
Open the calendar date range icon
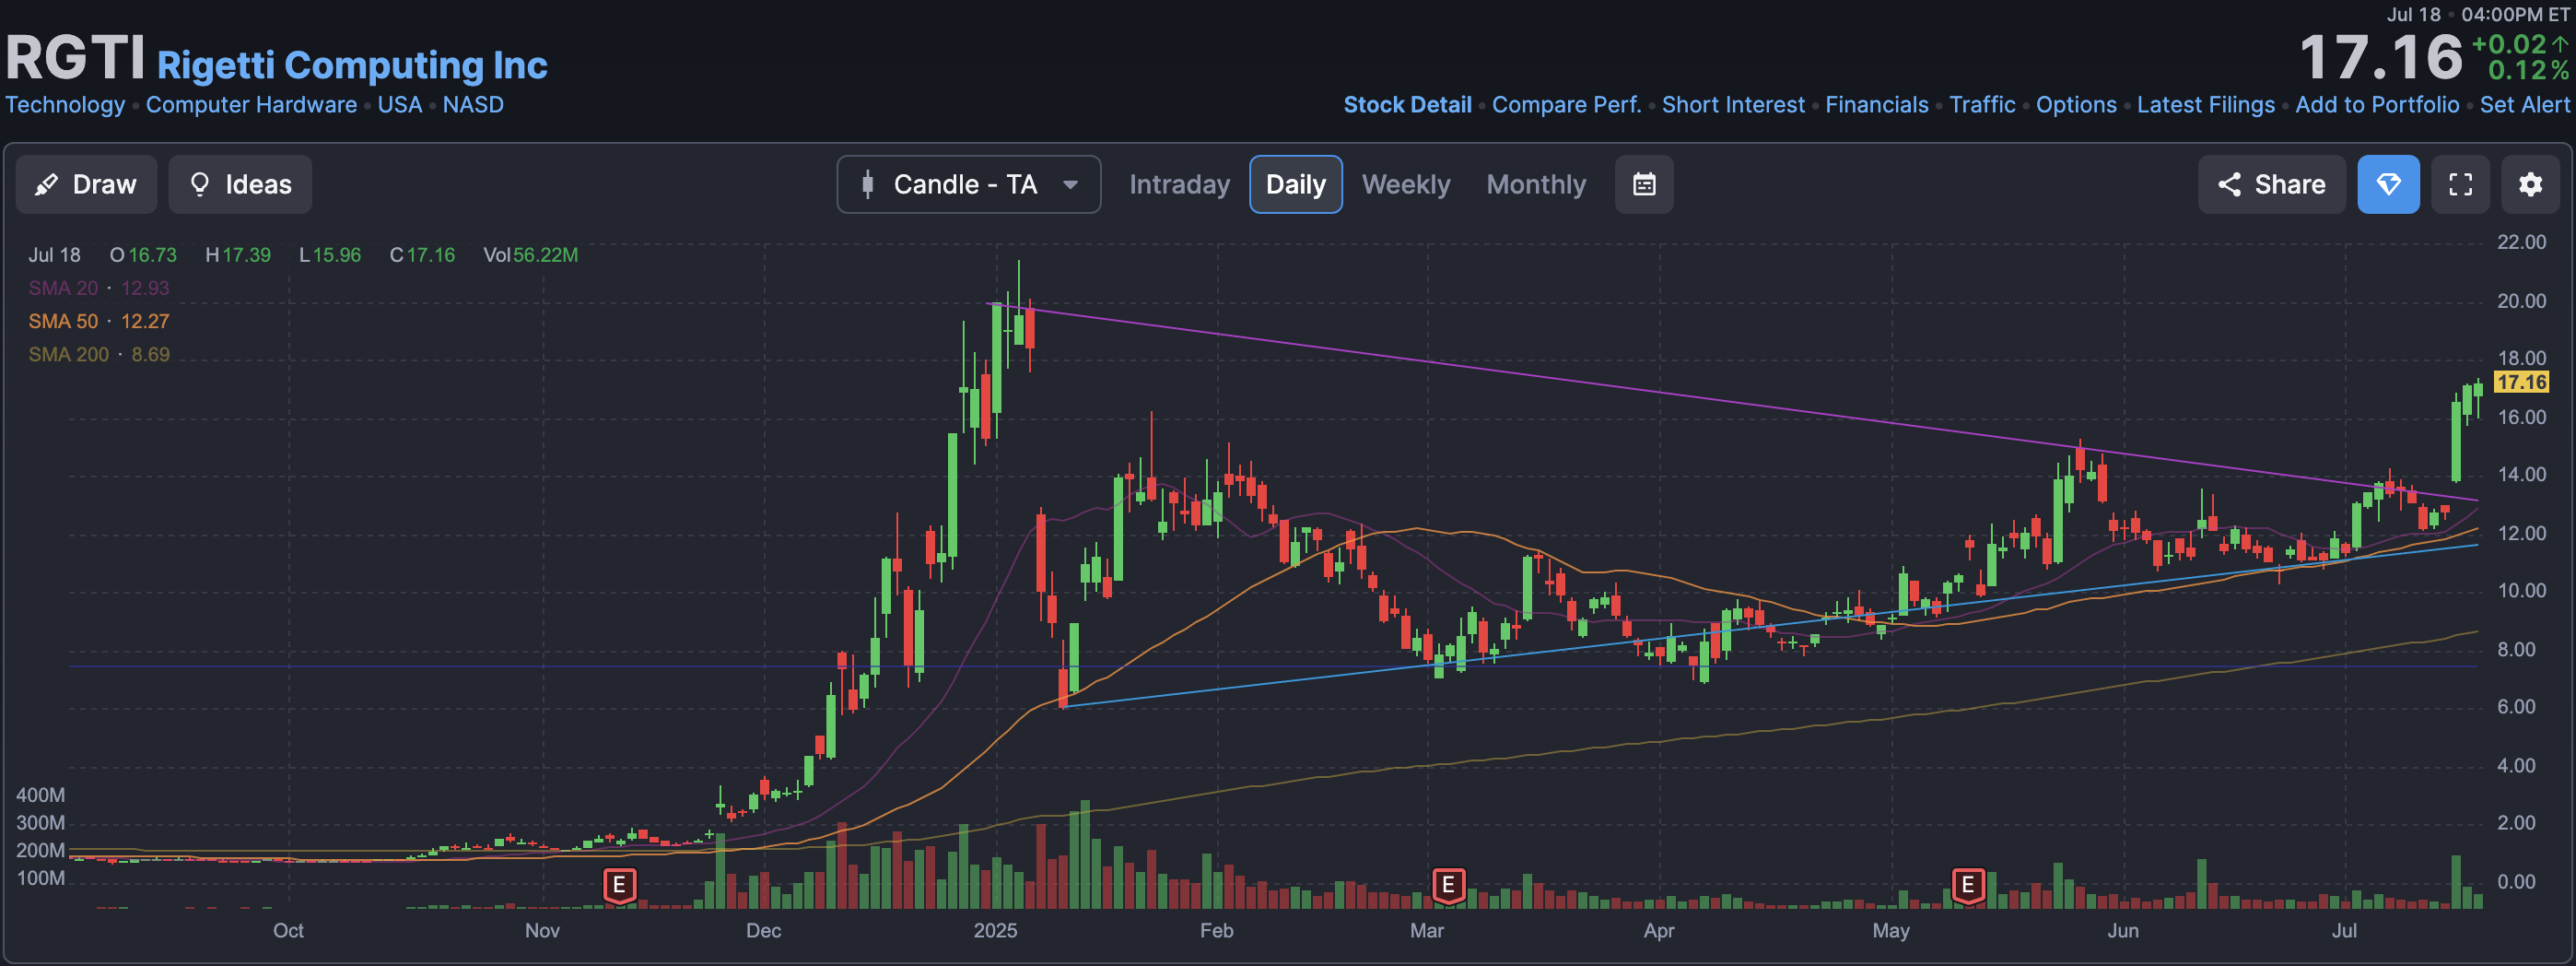coord(1644,184)
